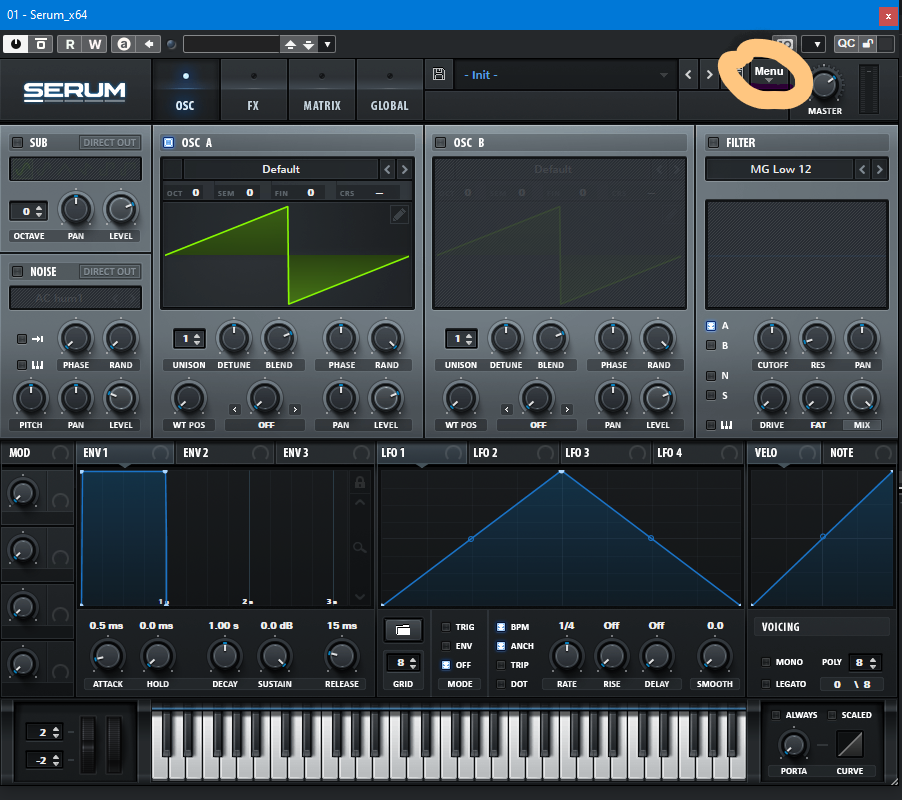Open the Init preset dropdown
The width and height of the screenshot is (902, 800).
pyautogui.click(x=564, y=75)
